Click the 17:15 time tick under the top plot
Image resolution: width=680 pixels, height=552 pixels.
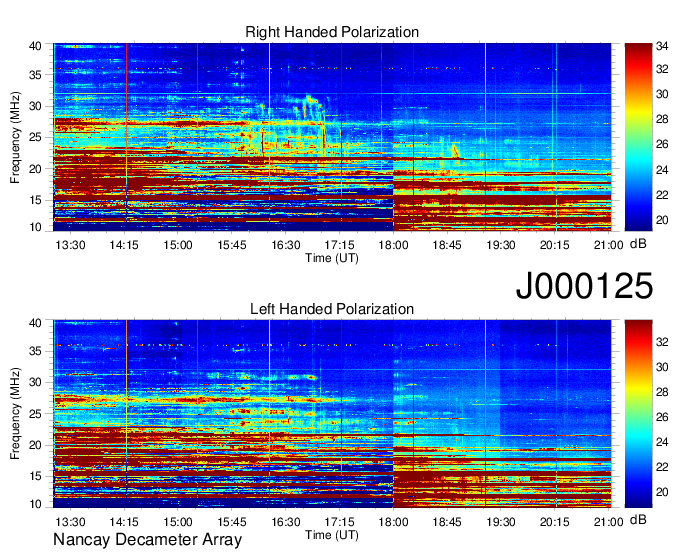coord(340,245)
